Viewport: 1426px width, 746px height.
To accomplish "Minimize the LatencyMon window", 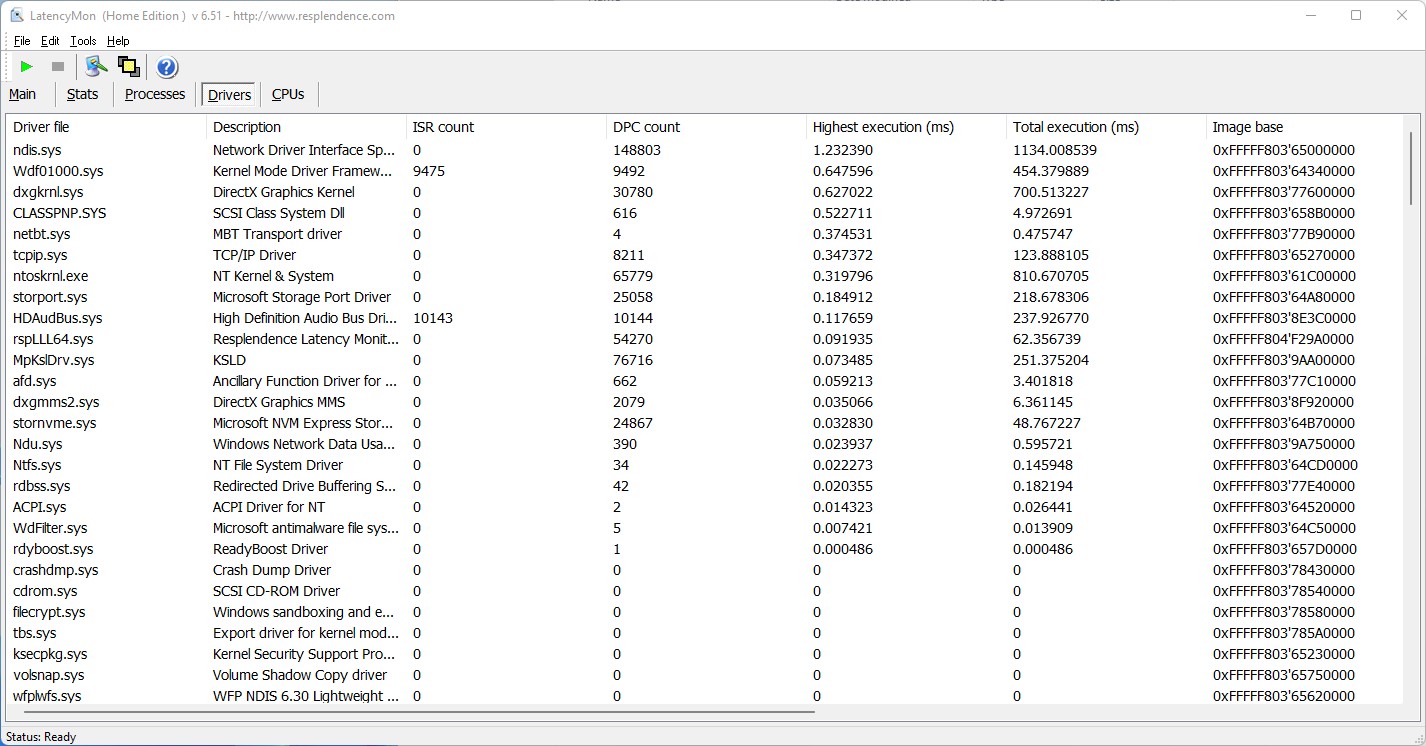I will pyautogui.click(x=1310, y=15).
